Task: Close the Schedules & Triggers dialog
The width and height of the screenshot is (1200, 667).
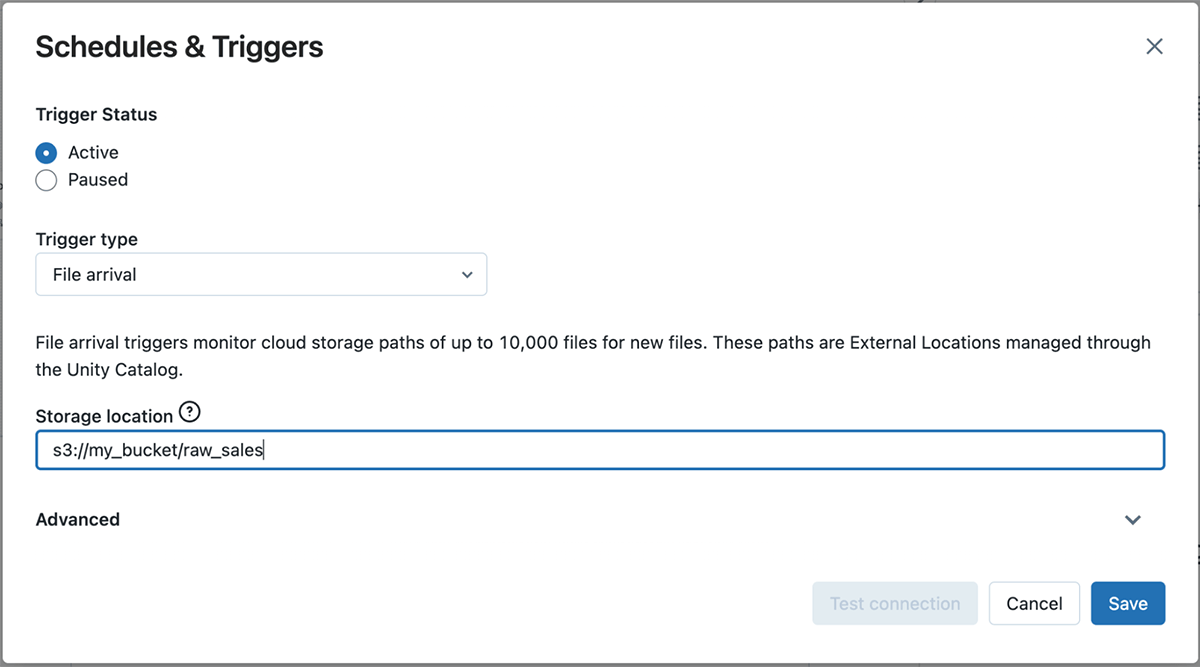Action: 1154,46
